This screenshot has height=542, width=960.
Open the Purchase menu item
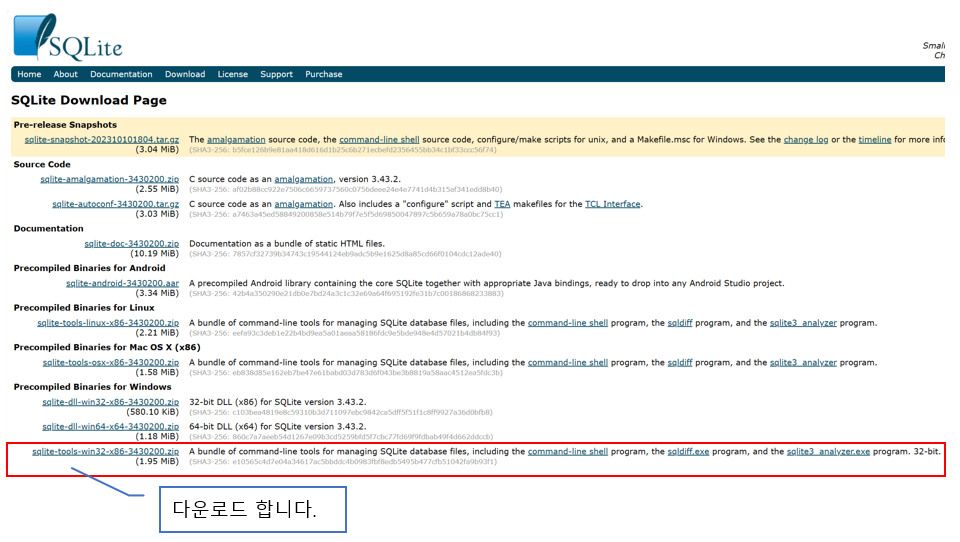[x=324, y=74]
